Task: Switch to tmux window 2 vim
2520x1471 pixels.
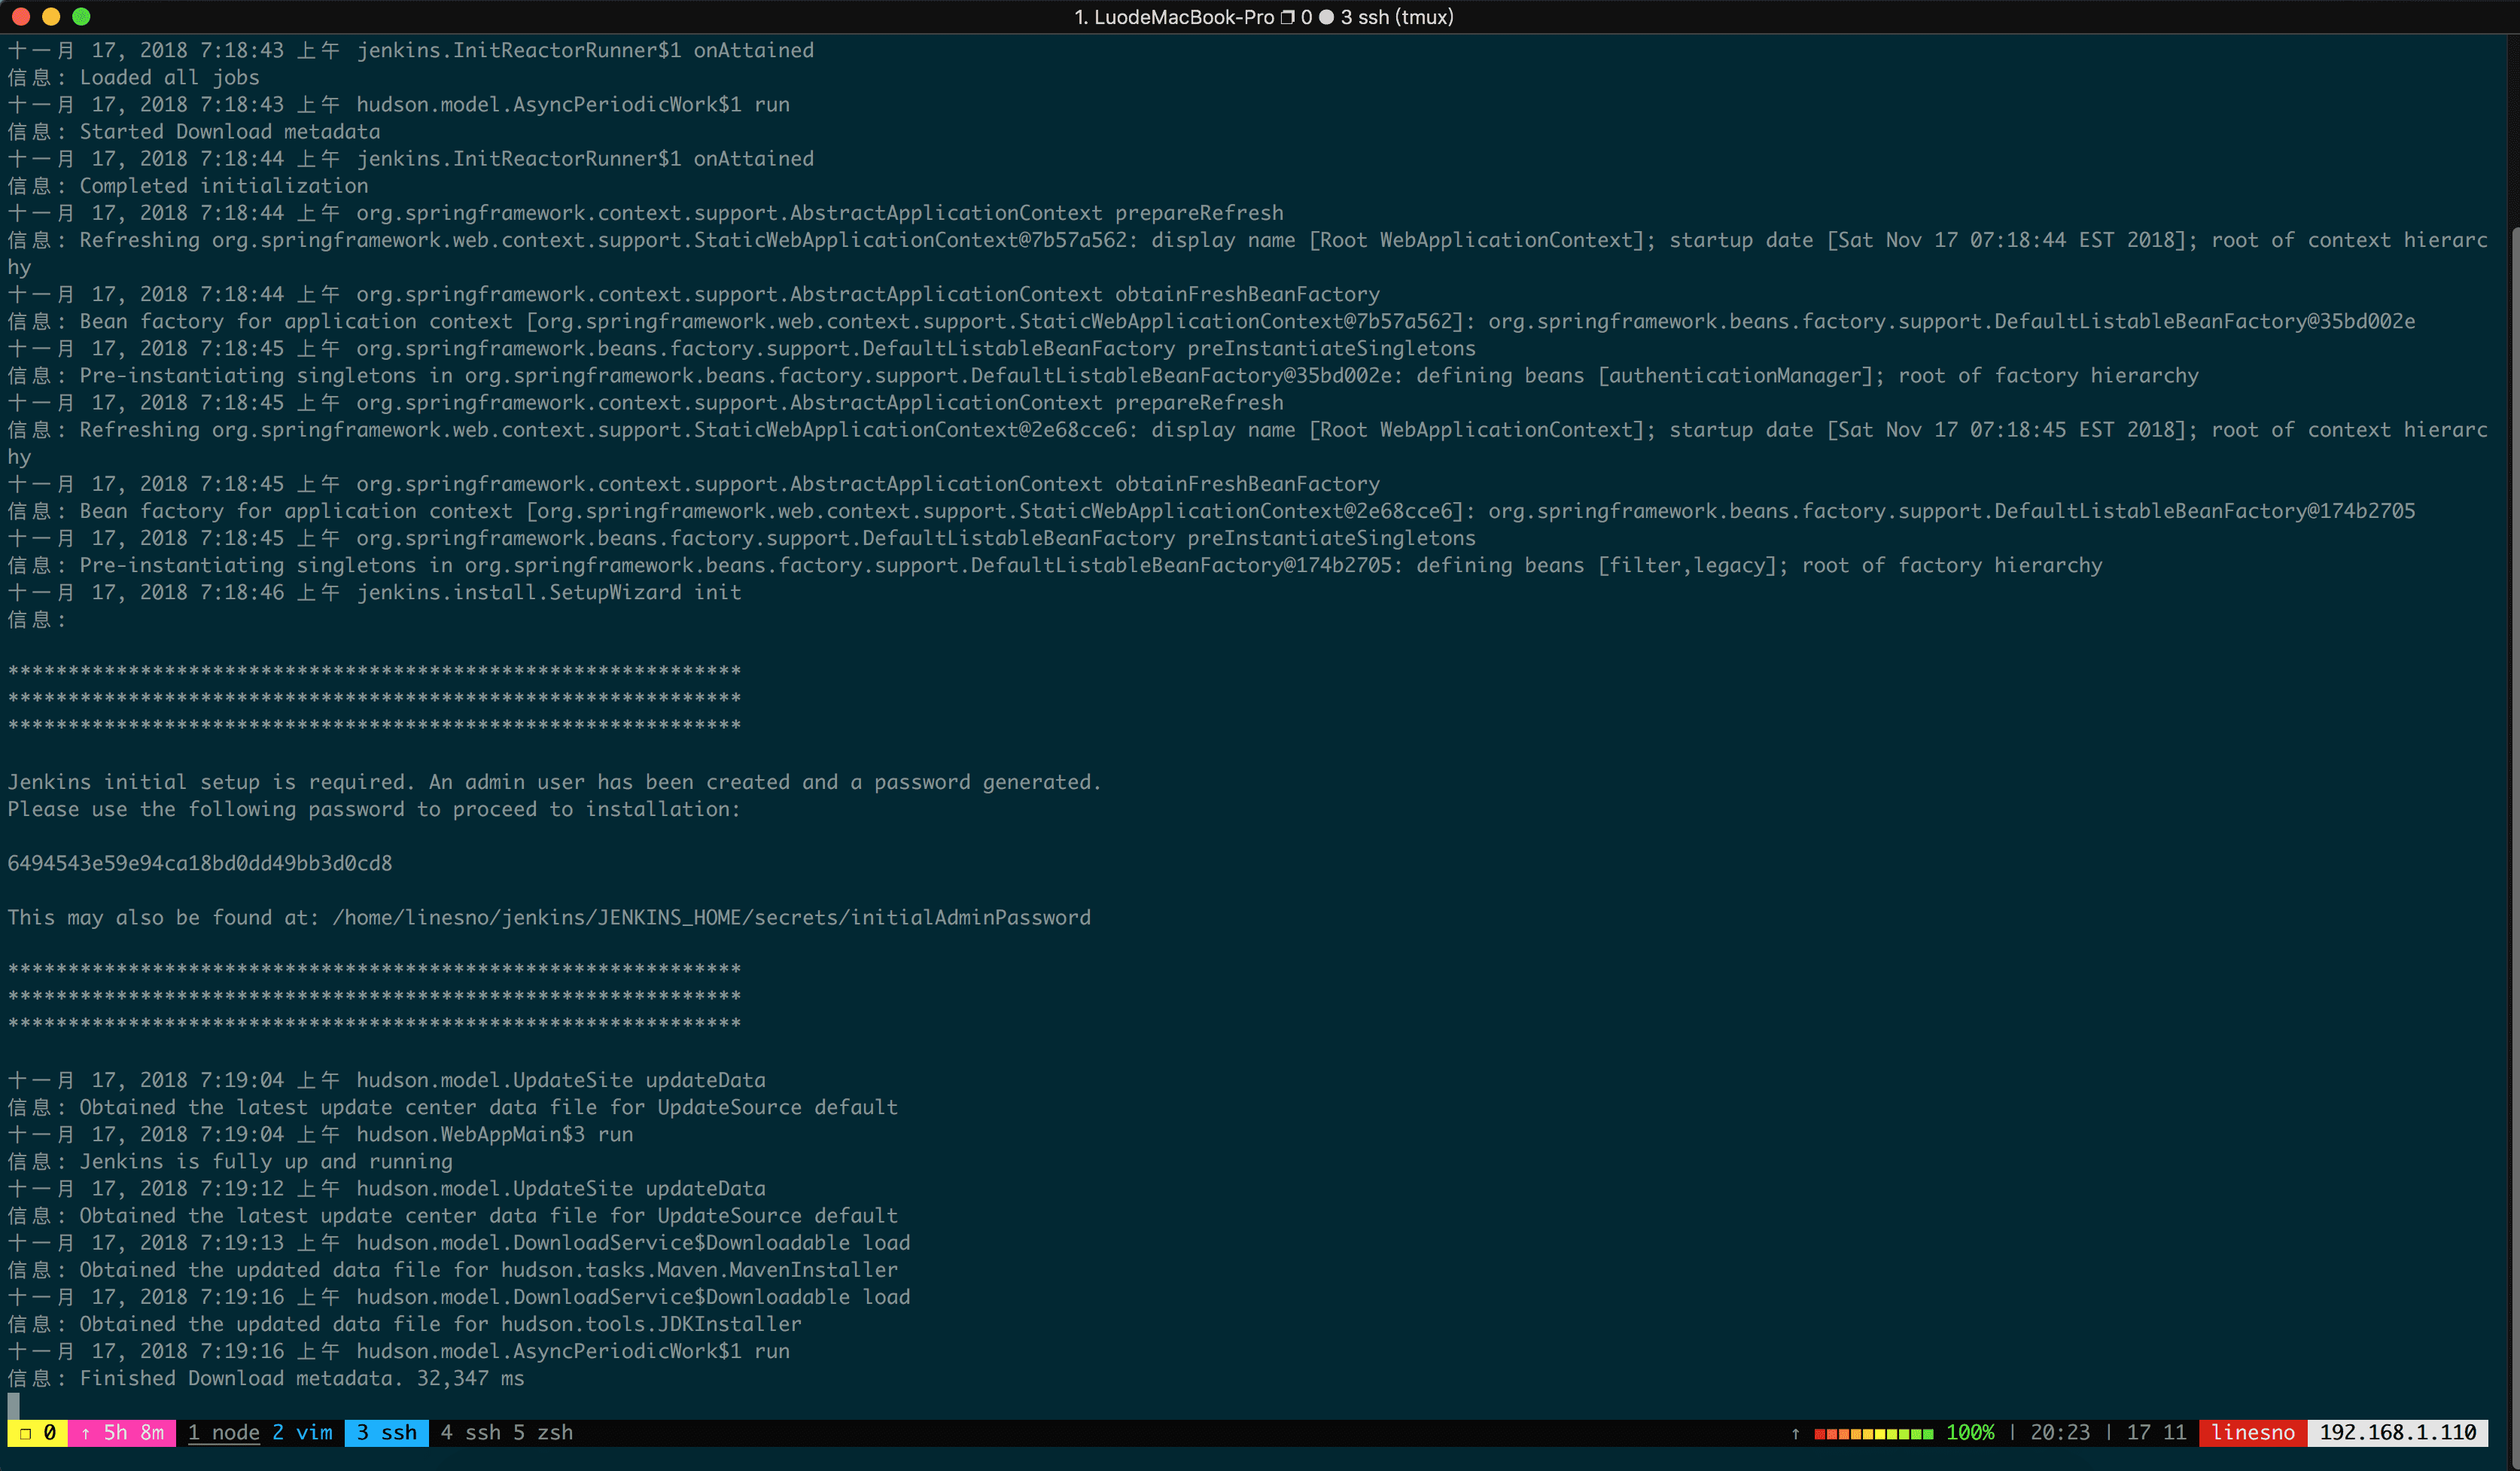Action: tap(302, 1432)
